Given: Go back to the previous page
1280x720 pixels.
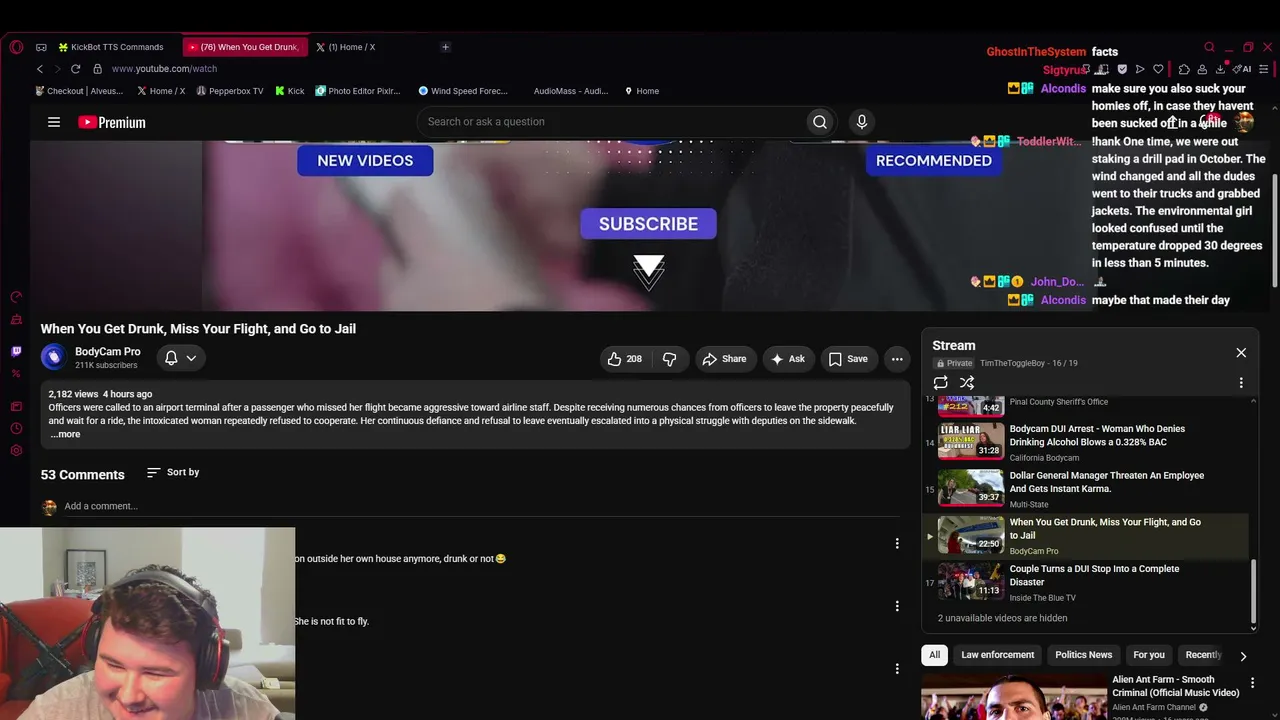Looking at the screenshot, I should pos(40,69).
